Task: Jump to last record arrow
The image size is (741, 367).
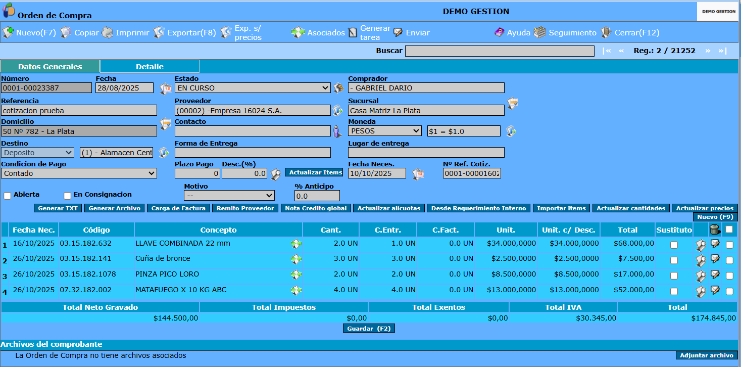Action: tap(722, 51)
